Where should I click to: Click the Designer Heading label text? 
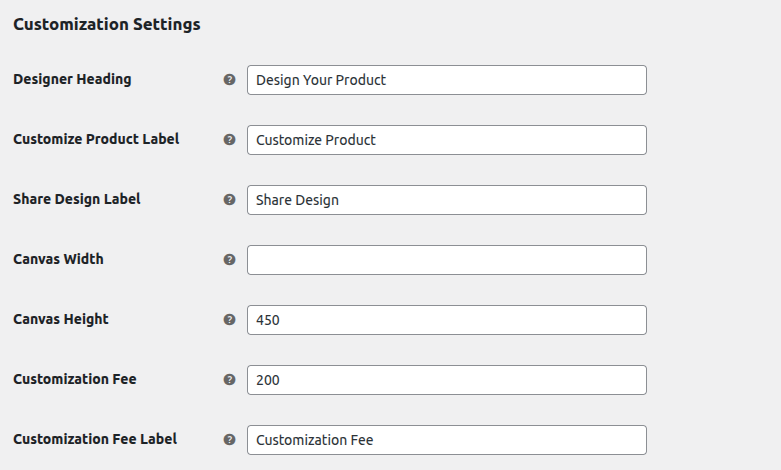[72, 79]
